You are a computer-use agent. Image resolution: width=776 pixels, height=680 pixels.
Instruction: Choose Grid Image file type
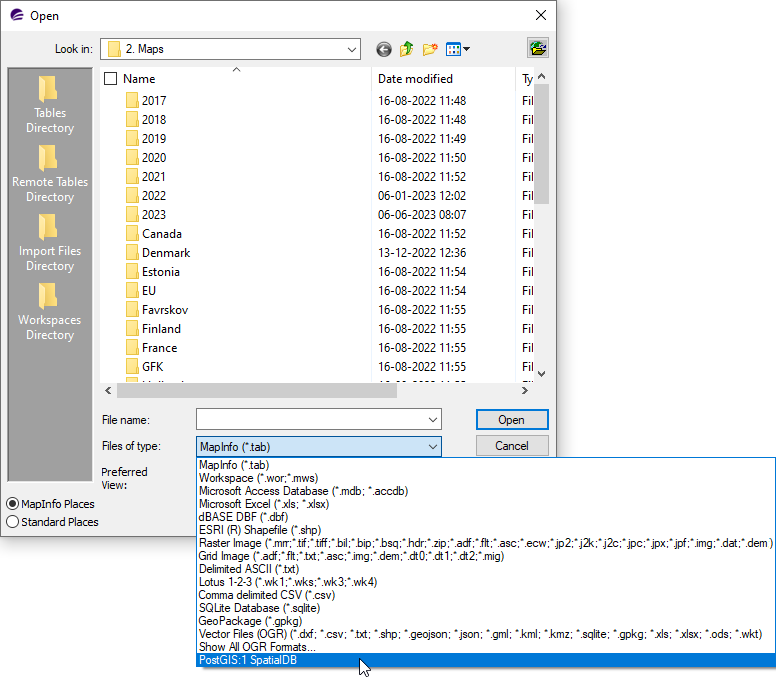[485, 556]
